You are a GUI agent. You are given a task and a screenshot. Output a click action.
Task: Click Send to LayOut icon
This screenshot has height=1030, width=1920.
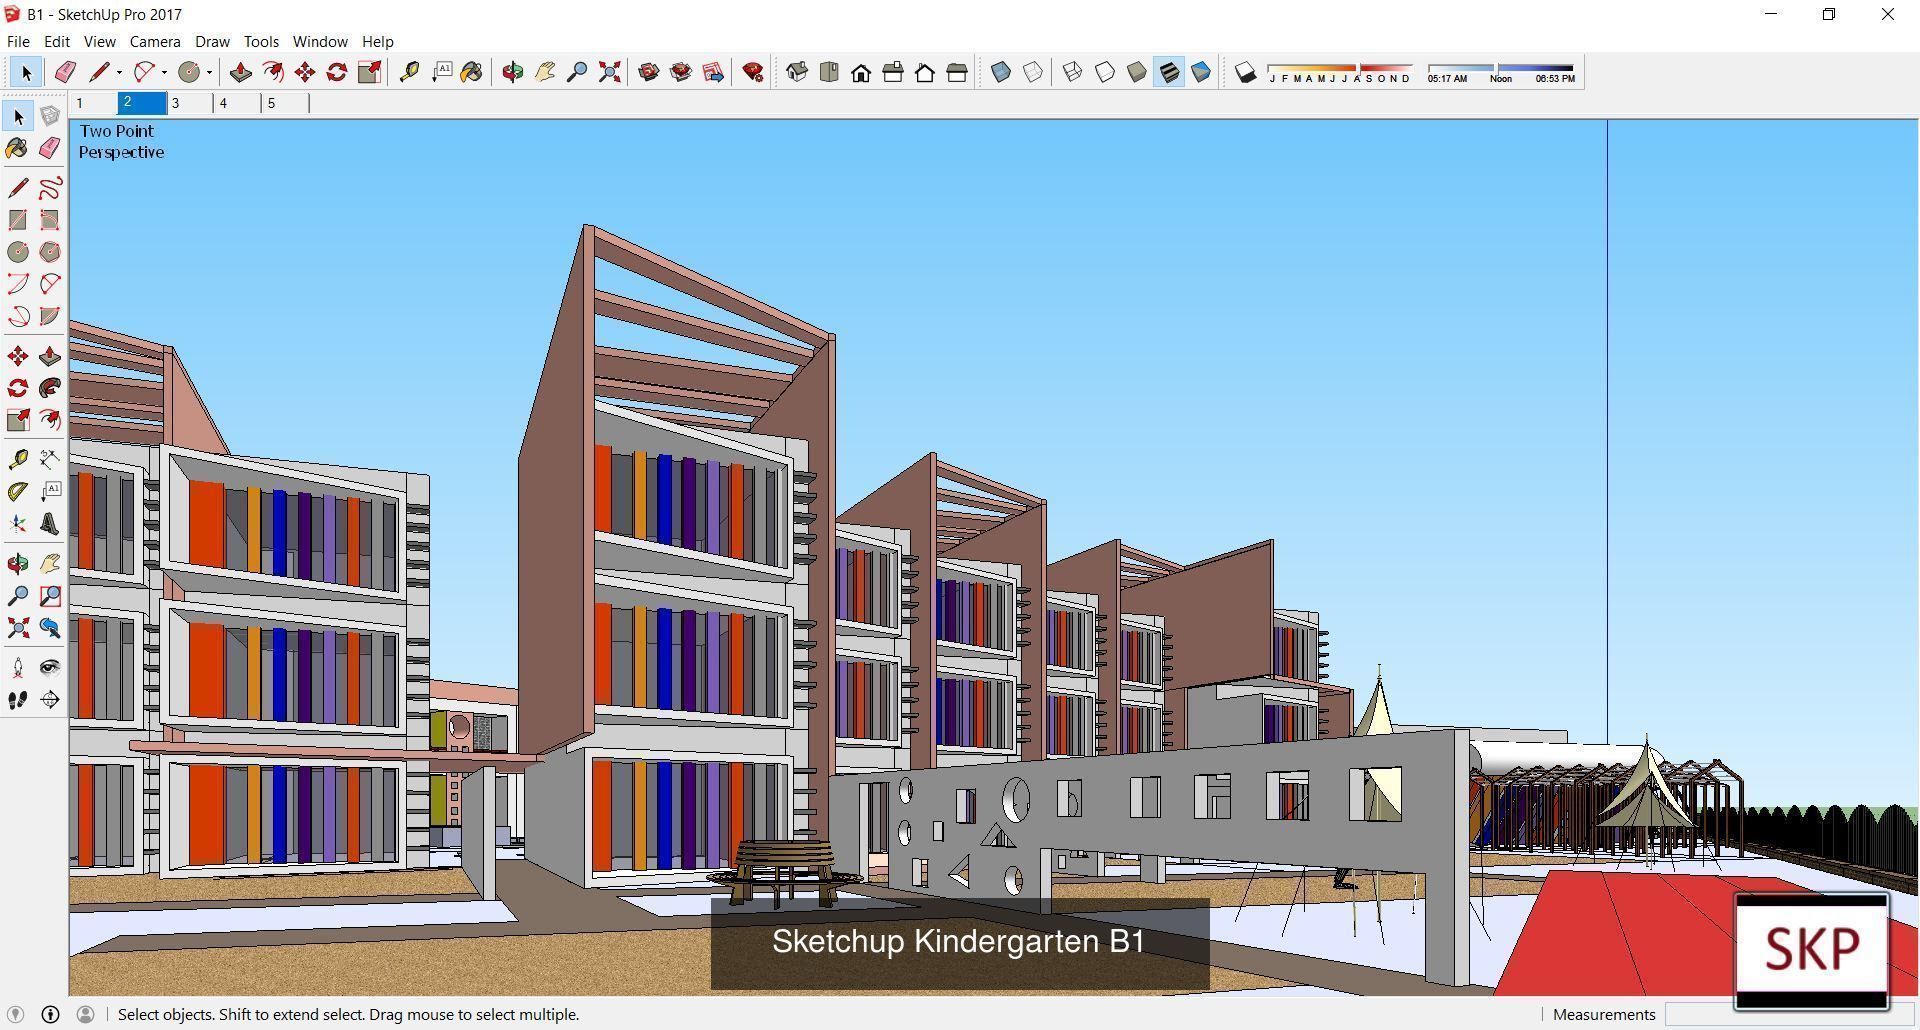(713, 72)
